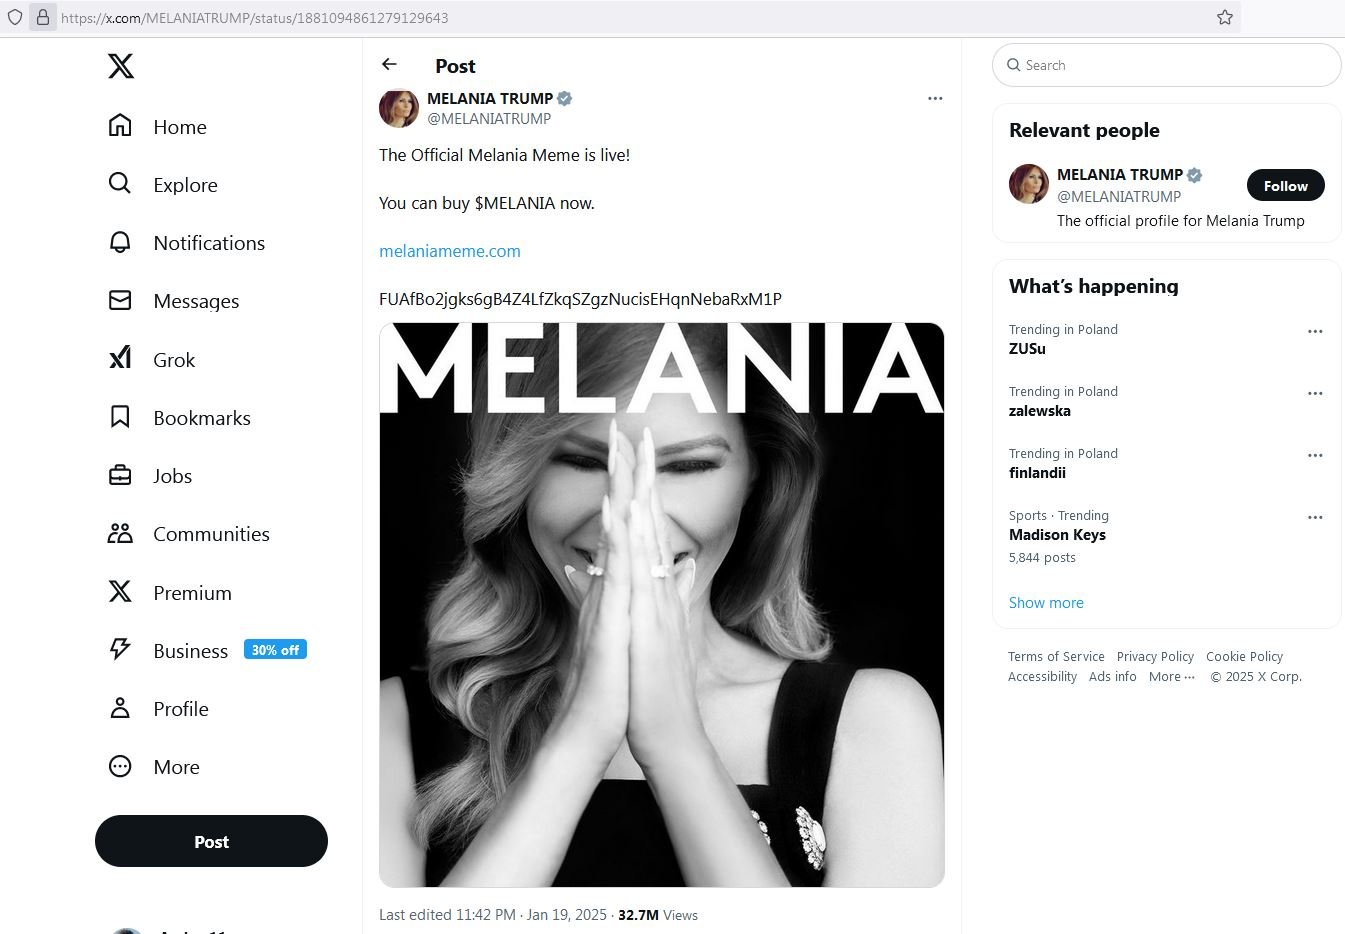Go back using the arrow icon
The height and width of the screenshot is (934, 1345).
point(389,65)
